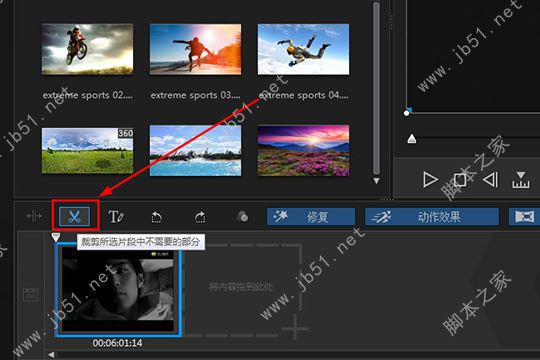Click the button with the film frame icon

pos(525,217)
